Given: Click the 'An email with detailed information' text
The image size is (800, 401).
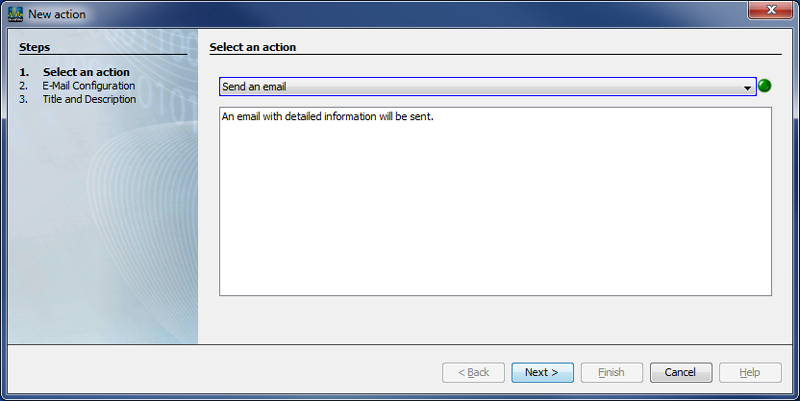Looking at the screenshot, I should click(x=327, y=117).
